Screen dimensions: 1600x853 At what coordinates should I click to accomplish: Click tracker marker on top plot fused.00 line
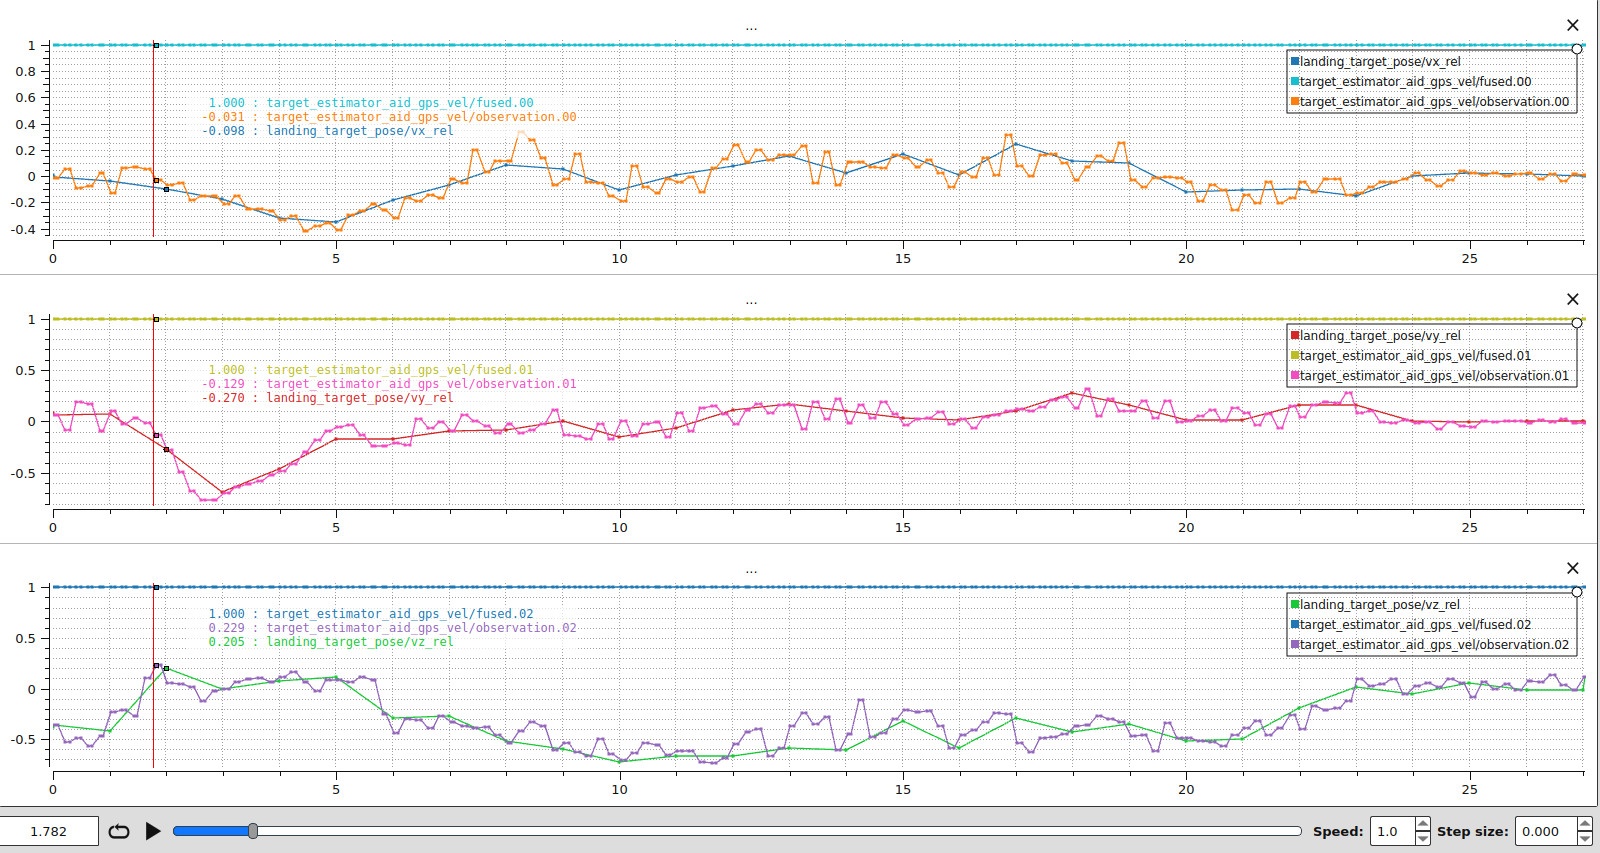(156, 45)
